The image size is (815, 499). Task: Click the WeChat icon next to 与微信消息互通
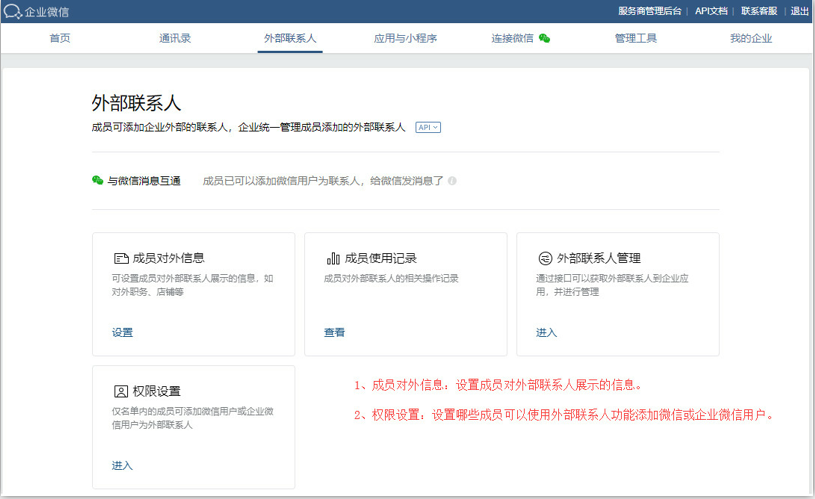pos(97,180)
